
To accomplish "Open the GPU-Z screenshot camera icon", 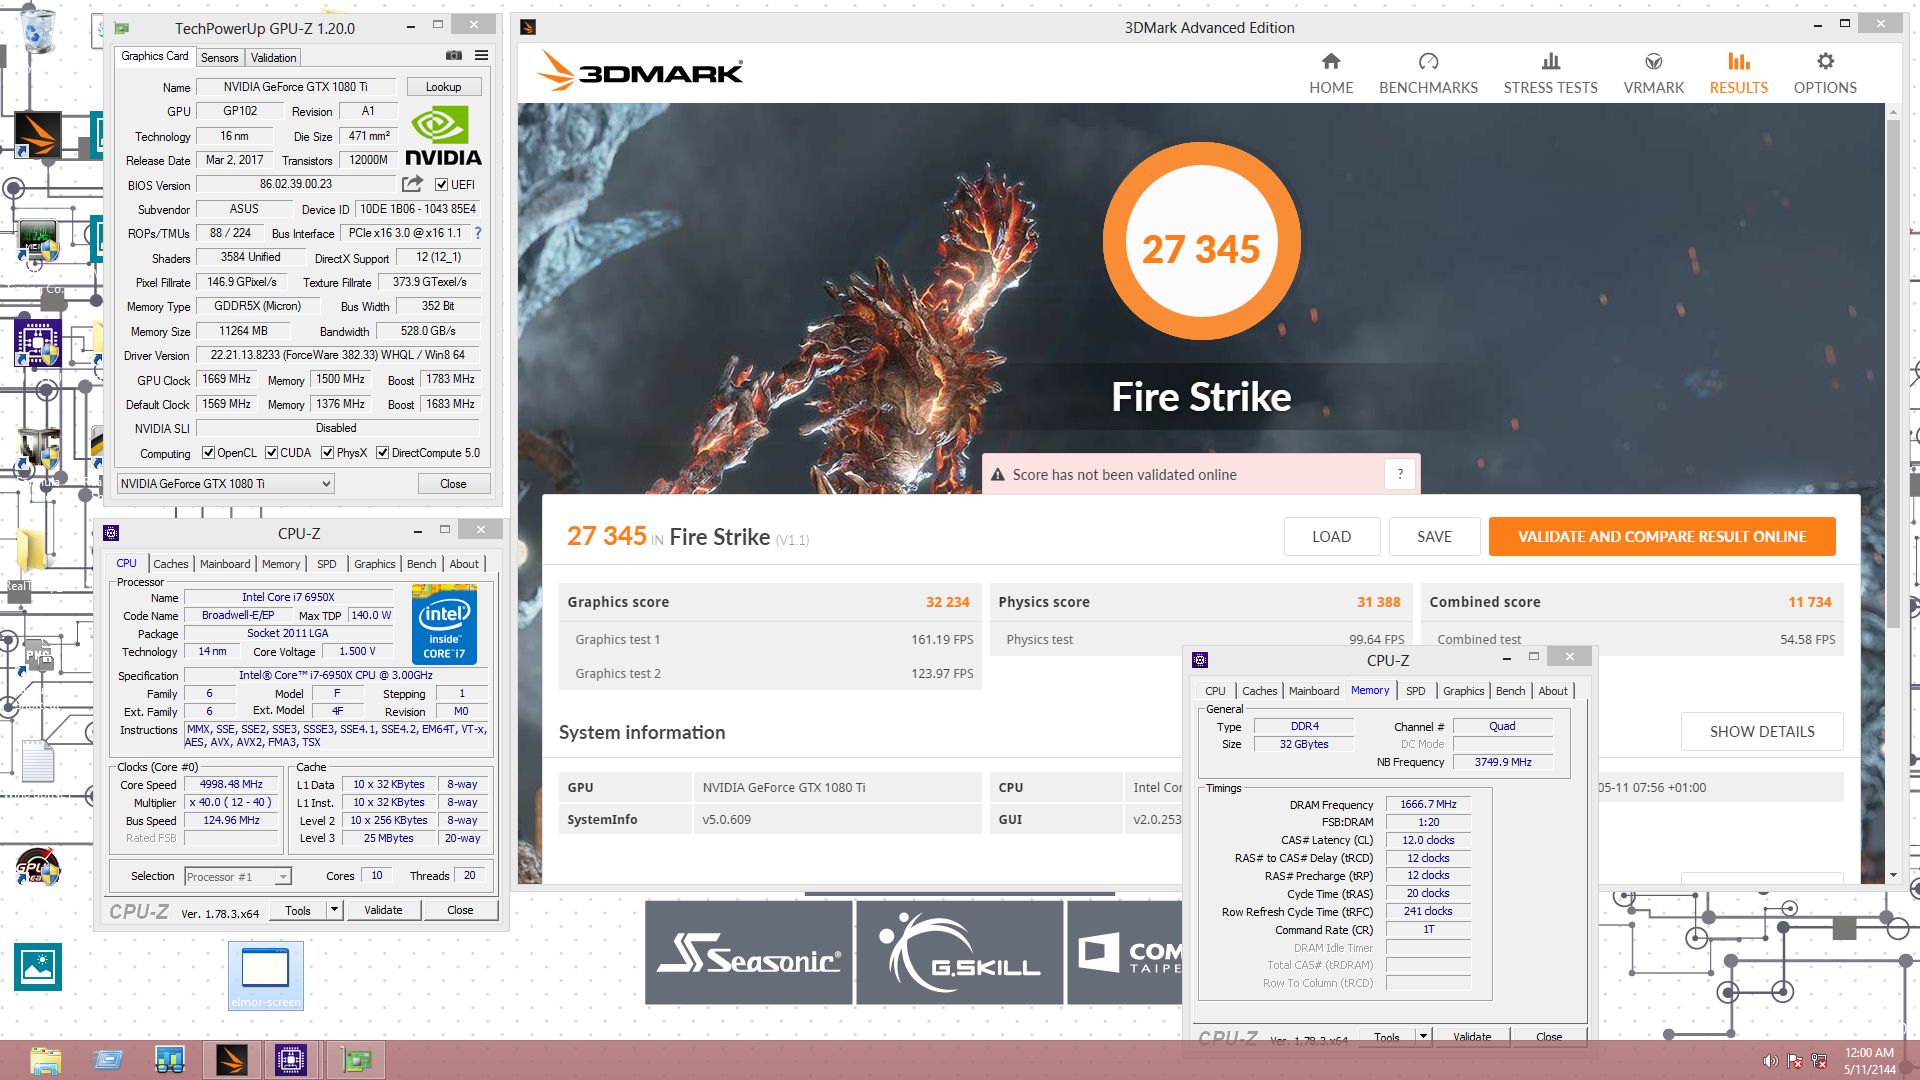I will (454, 56).
